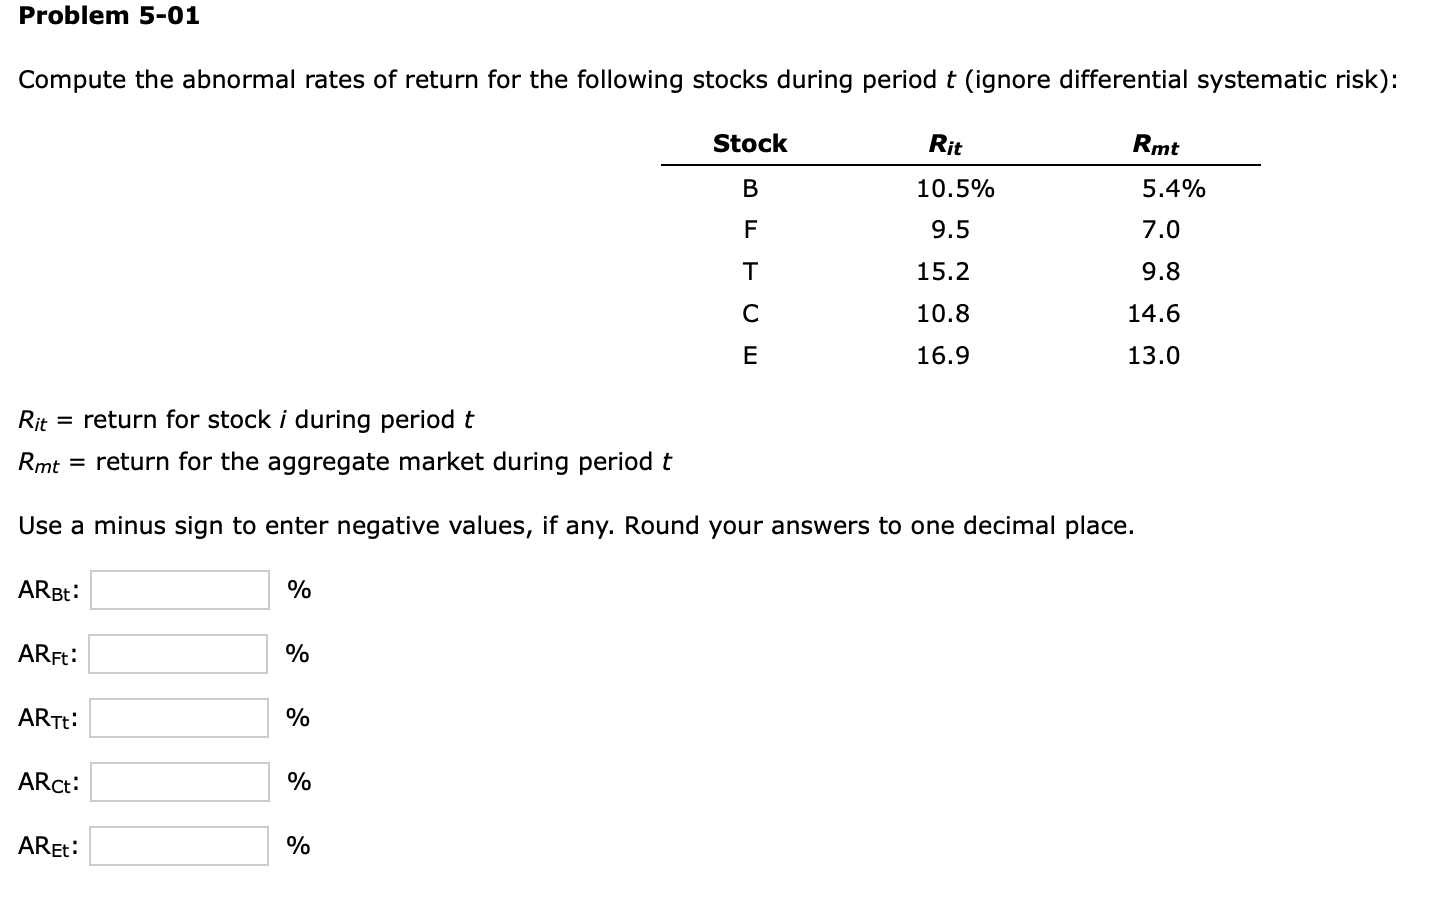1432x898 pixels.
Task: Select stock C's market return 14.6
Action: pyautogui.click(x=1154, y=313)
